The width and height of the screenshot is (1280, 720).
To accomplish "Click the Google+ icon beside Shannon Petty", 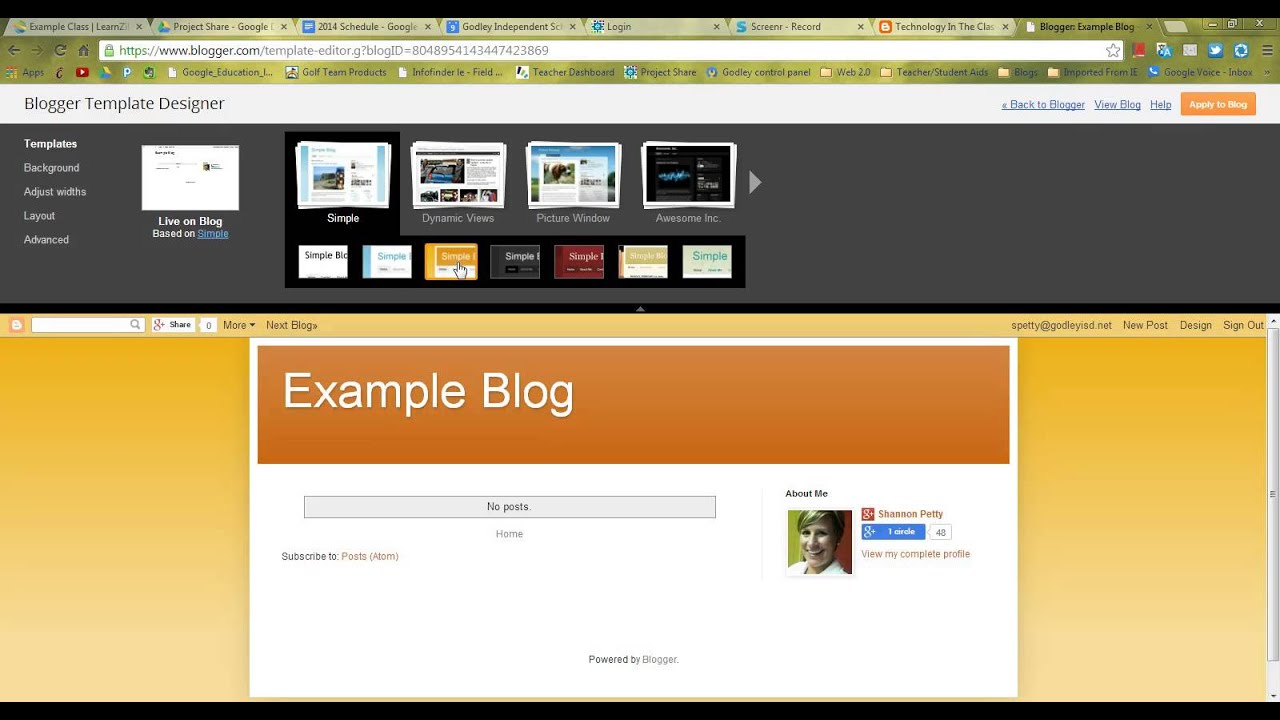I will 868,514.
